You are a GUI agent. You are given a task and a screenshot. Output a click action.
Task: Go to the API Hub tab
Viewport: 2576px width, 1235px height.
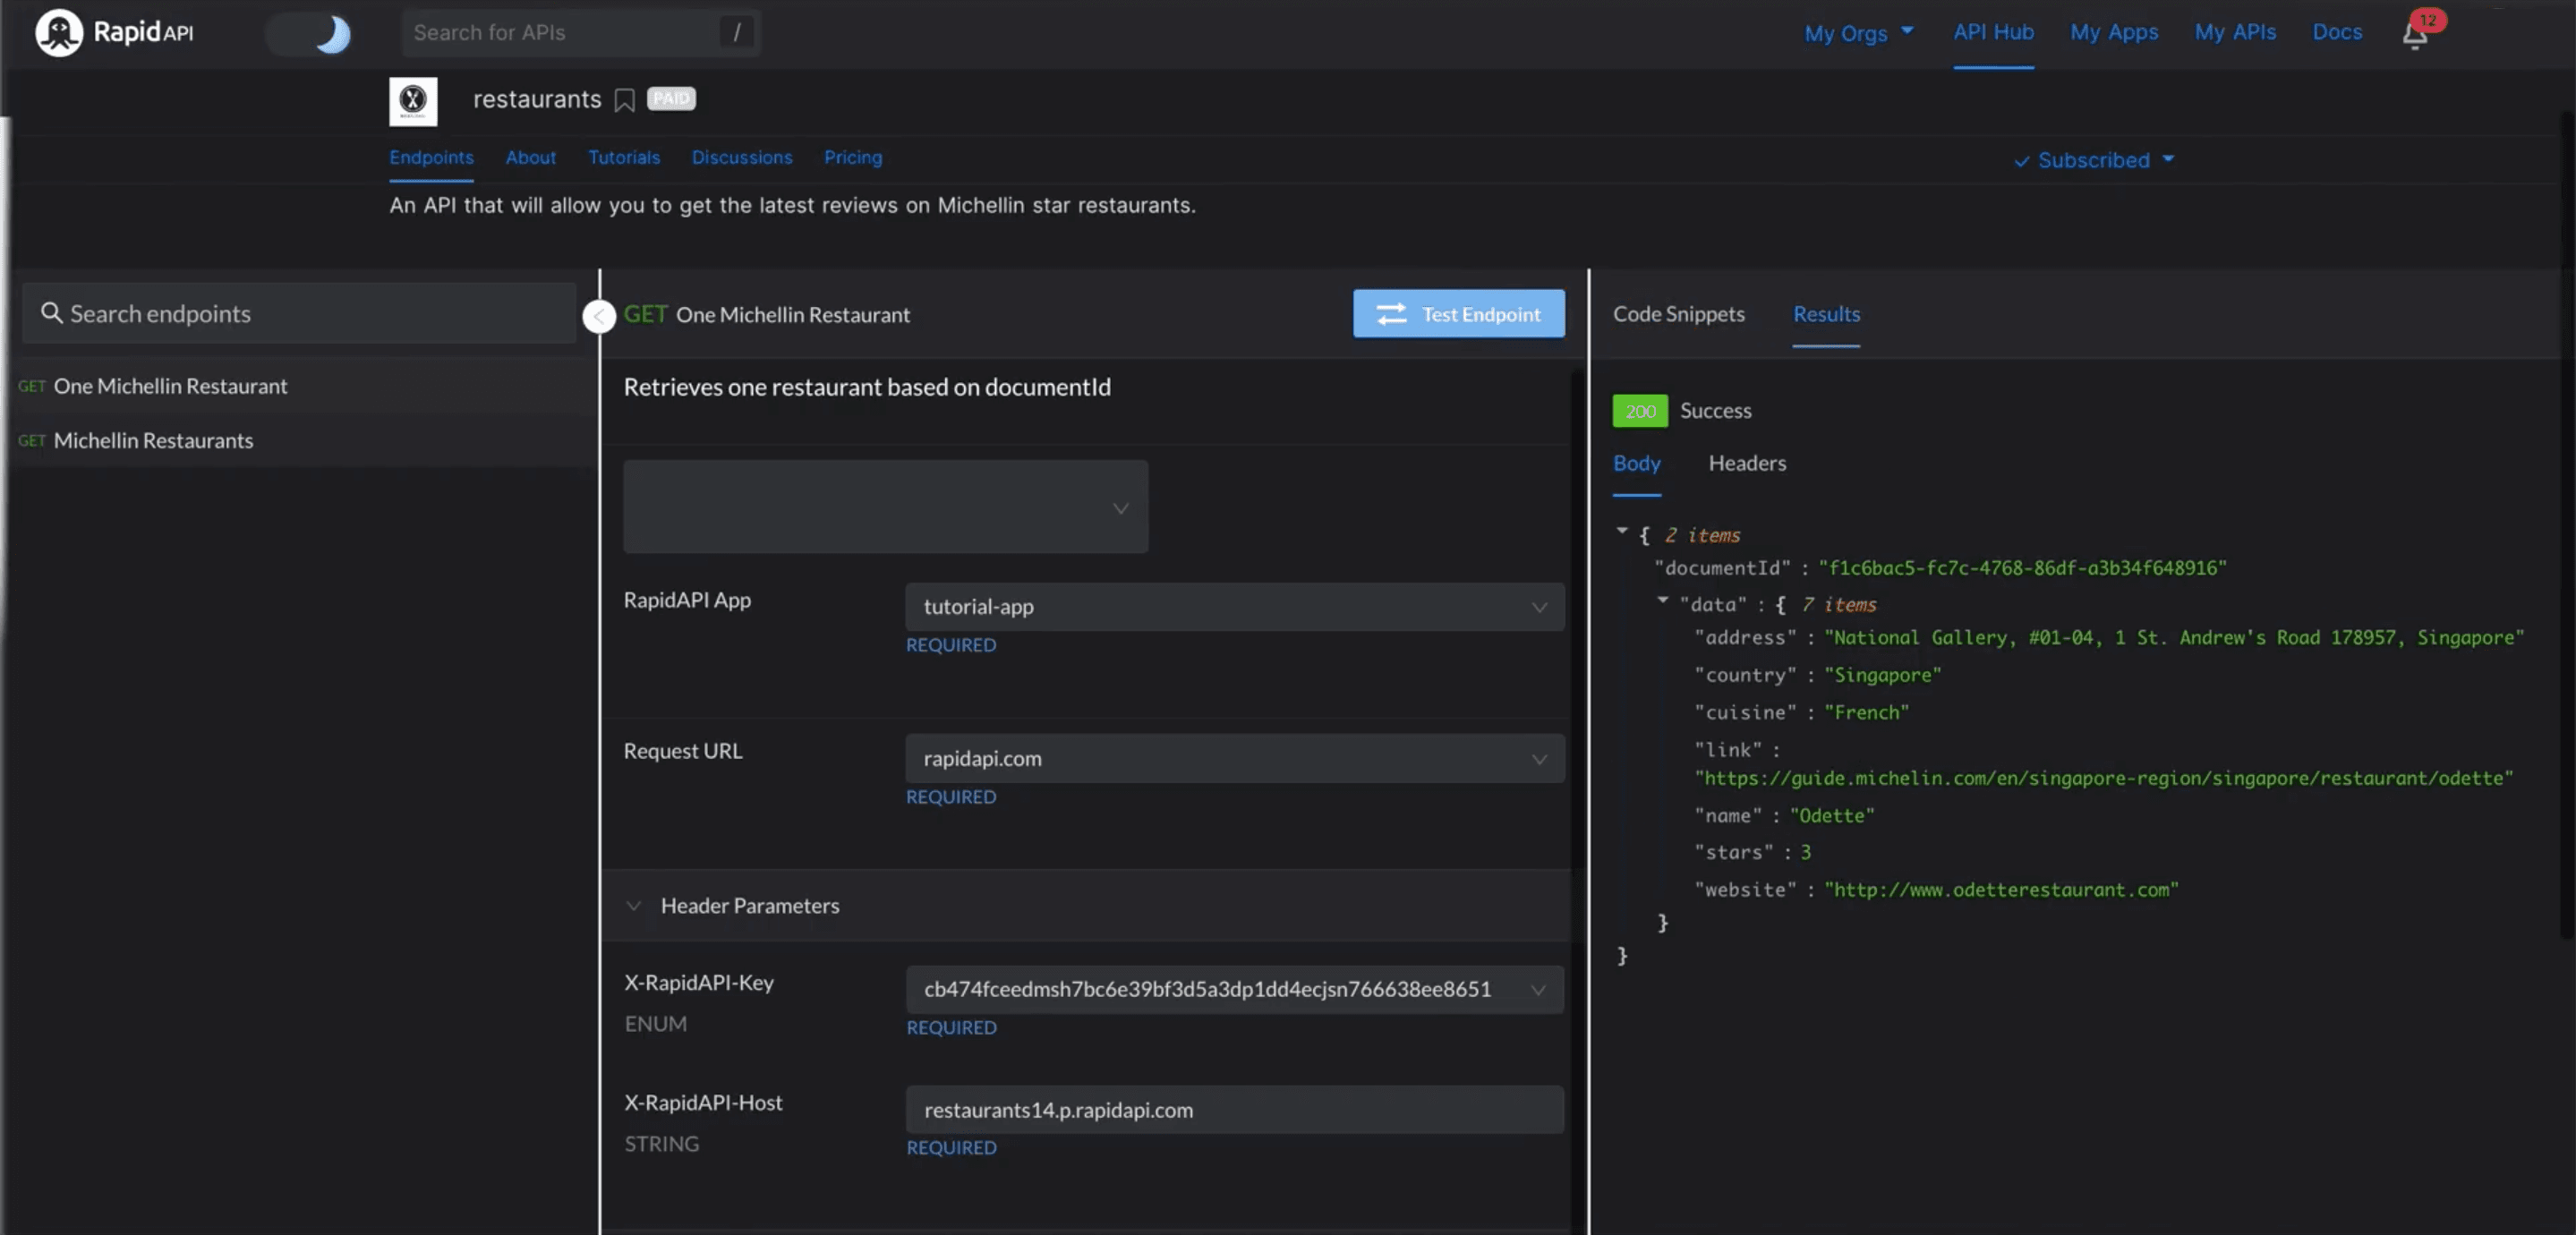tap(1993, 32)
